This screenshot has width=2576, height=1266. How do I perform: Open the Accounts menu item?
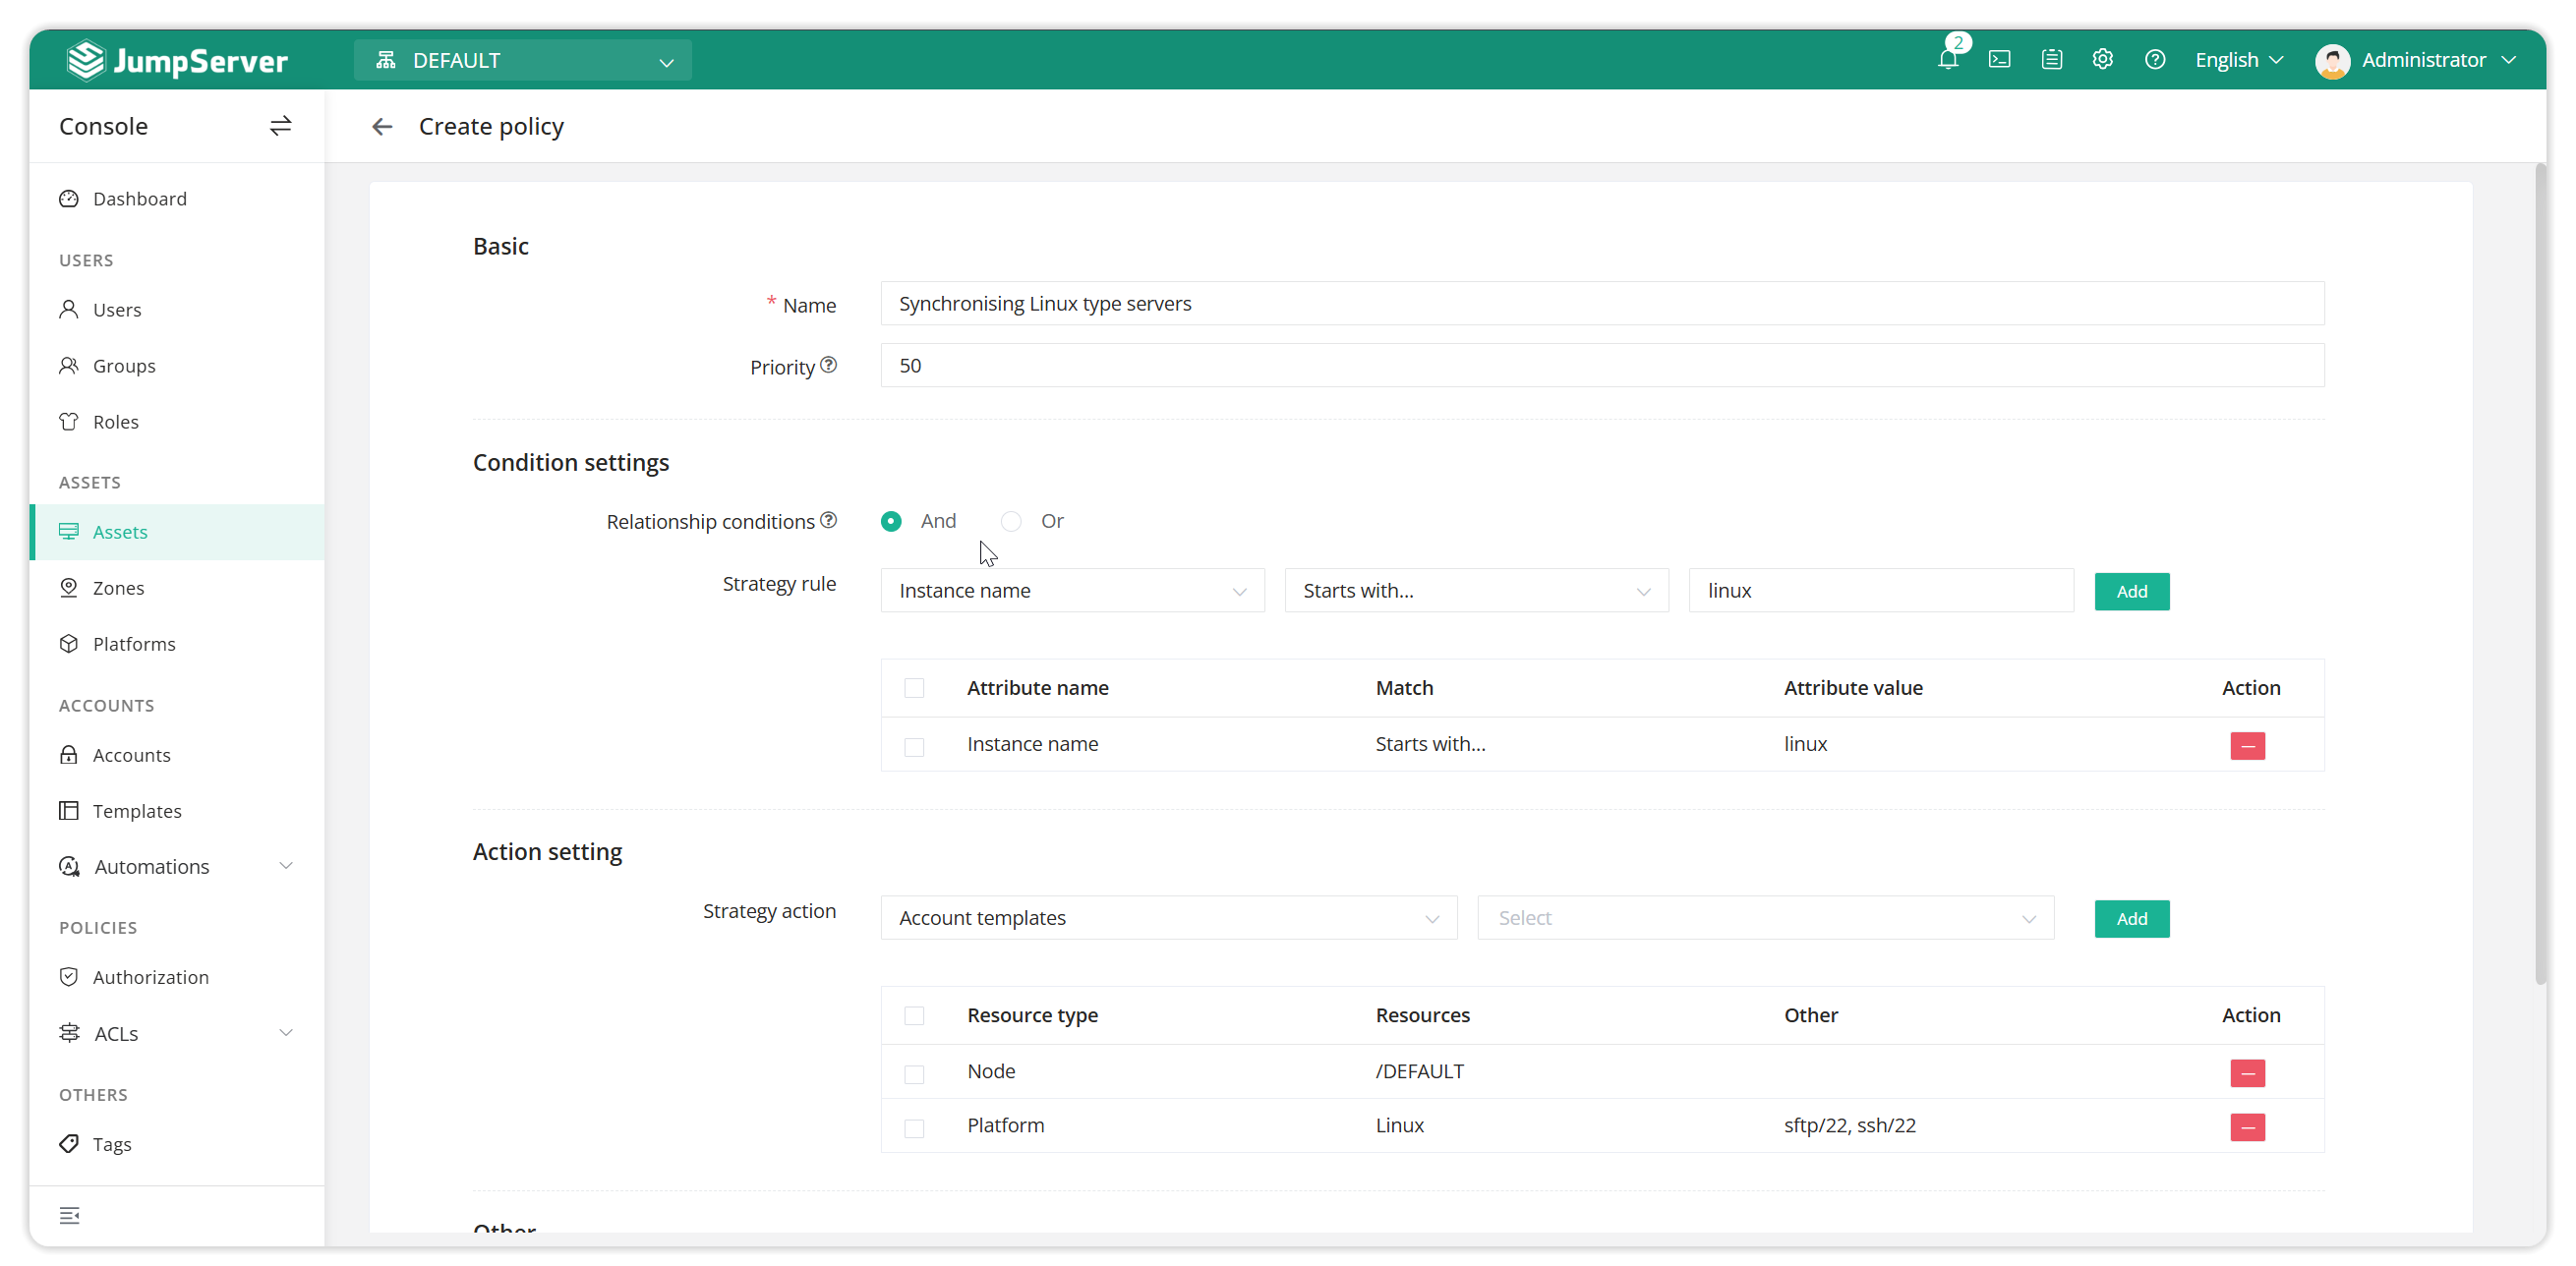point(177,755)
